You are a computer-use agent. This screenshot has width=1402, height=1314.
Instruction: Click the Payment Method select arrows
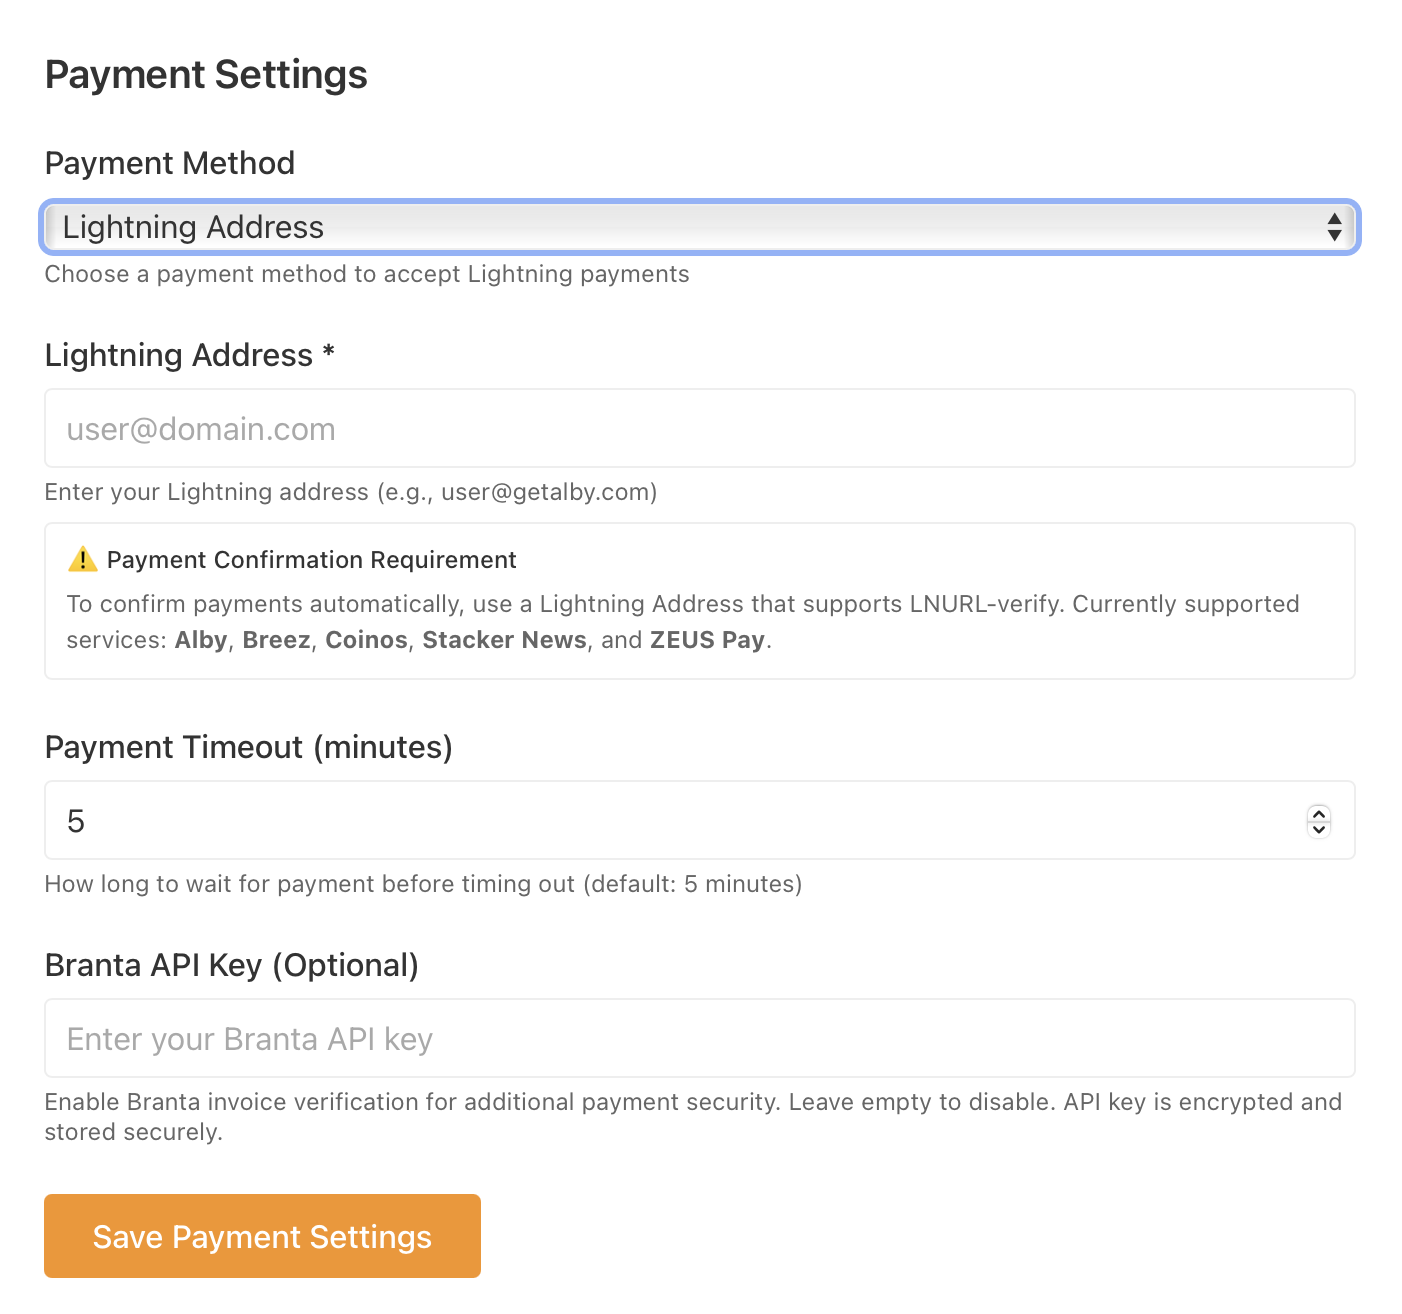(1334, 227)
